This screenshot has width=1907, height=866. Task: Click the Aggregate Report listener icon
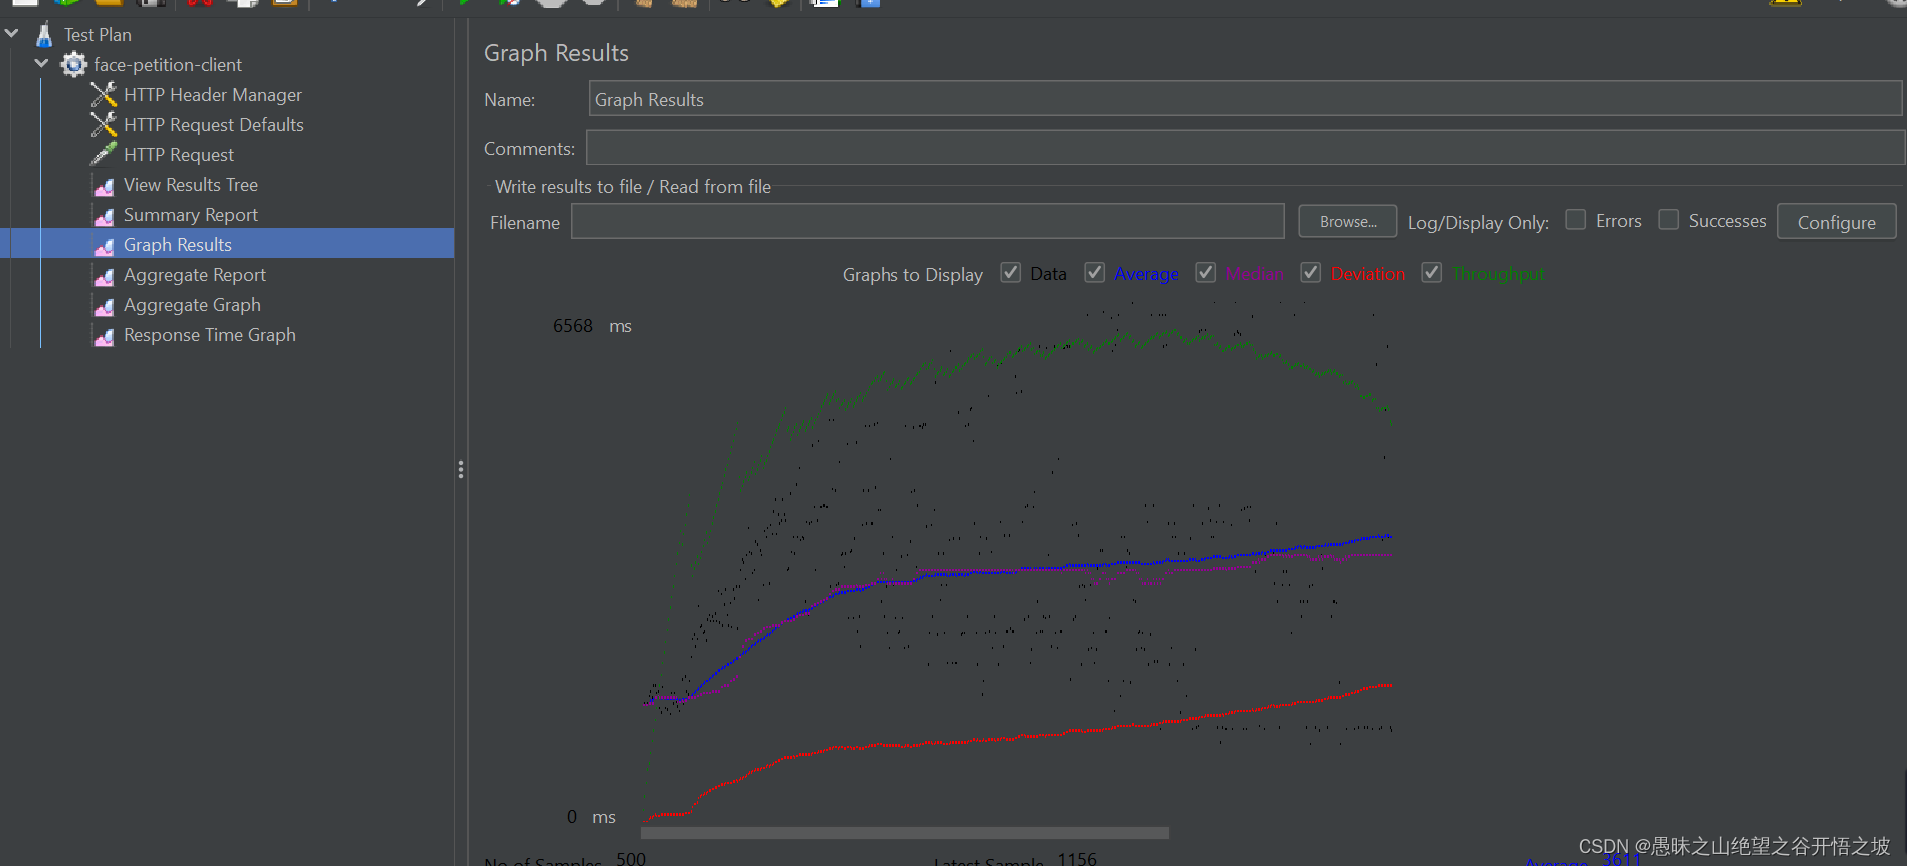coord(104,276)
